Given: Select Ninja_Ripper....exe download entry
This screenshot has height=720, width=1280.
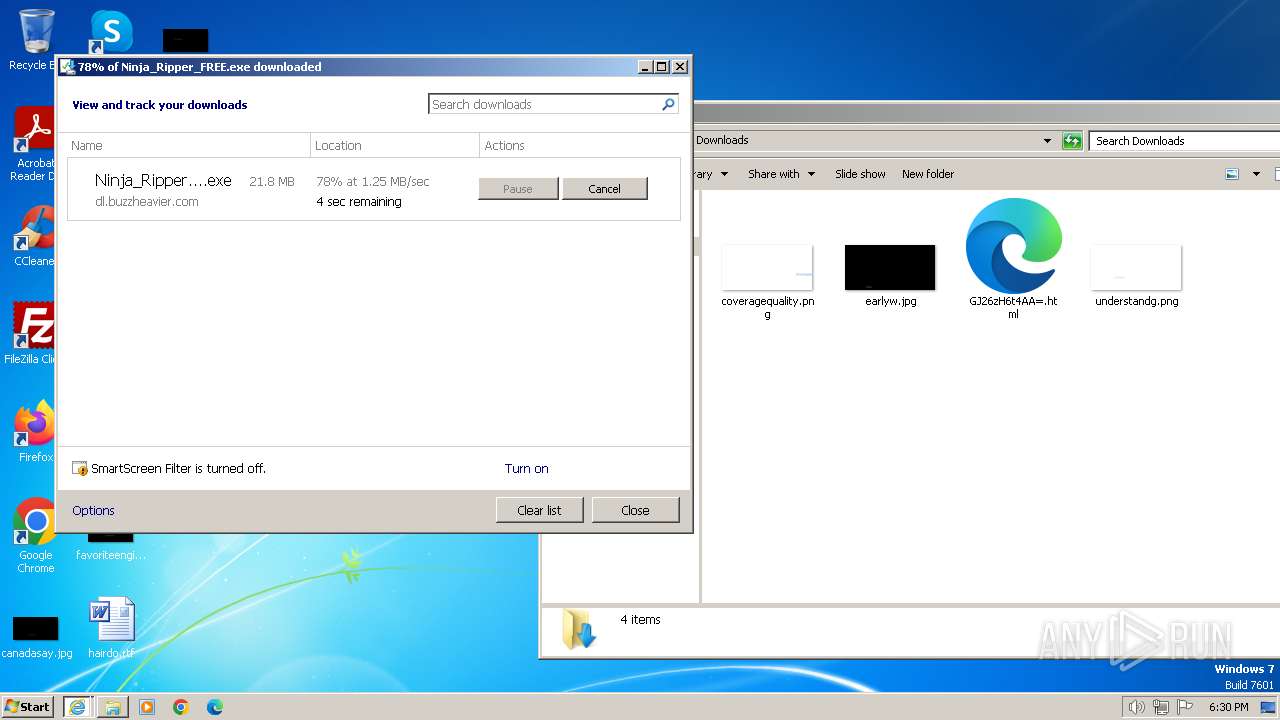Looking at the screenshot, I should click(374, 189).
